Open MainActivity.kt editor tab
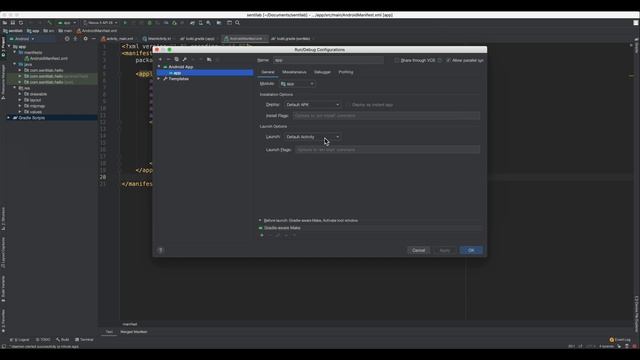The width and height of the screenshot is (640, 360). click(157, 39)
